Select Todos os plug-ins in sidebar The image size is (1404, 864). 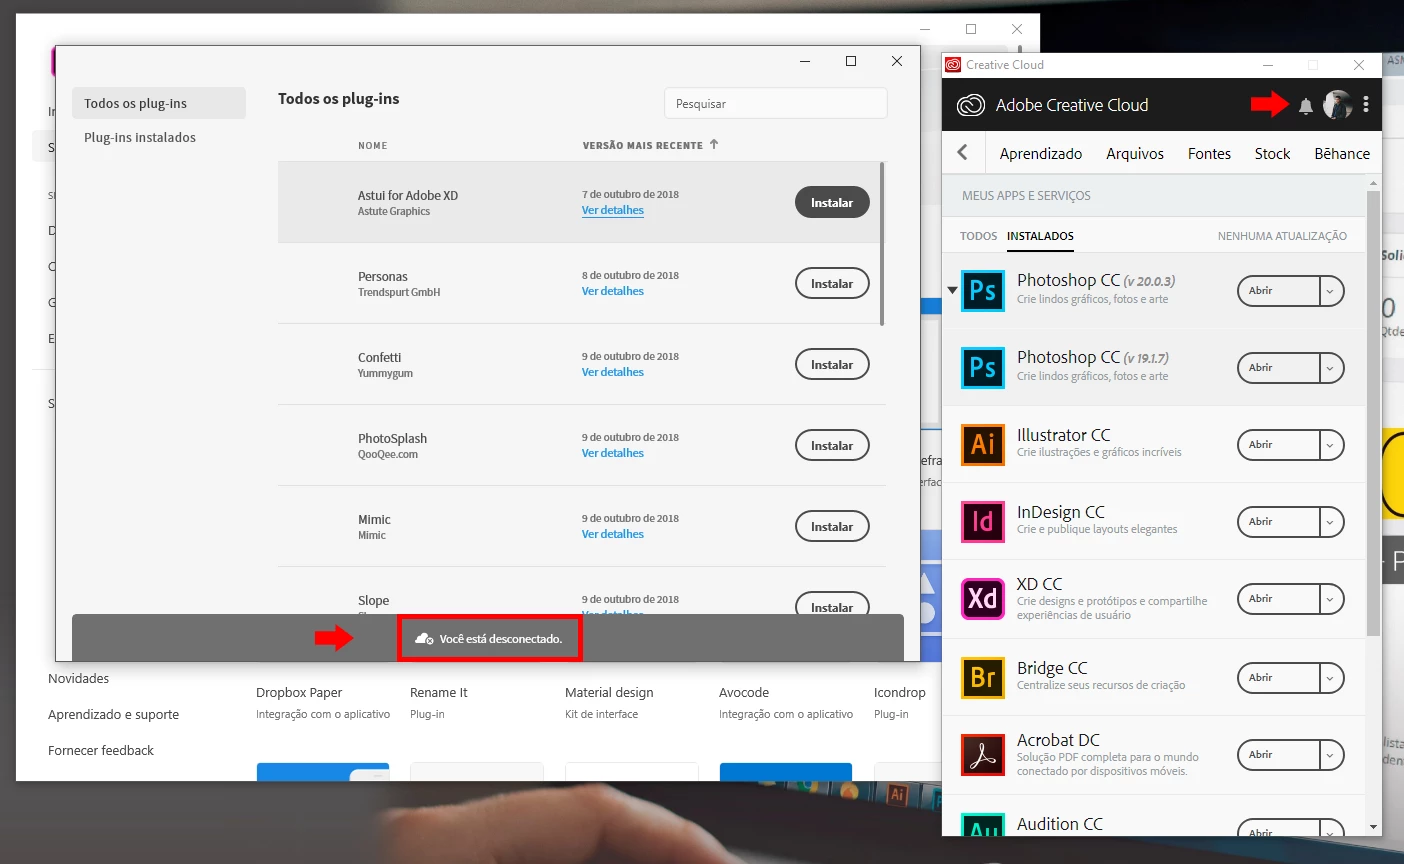[x=159, y=103]
